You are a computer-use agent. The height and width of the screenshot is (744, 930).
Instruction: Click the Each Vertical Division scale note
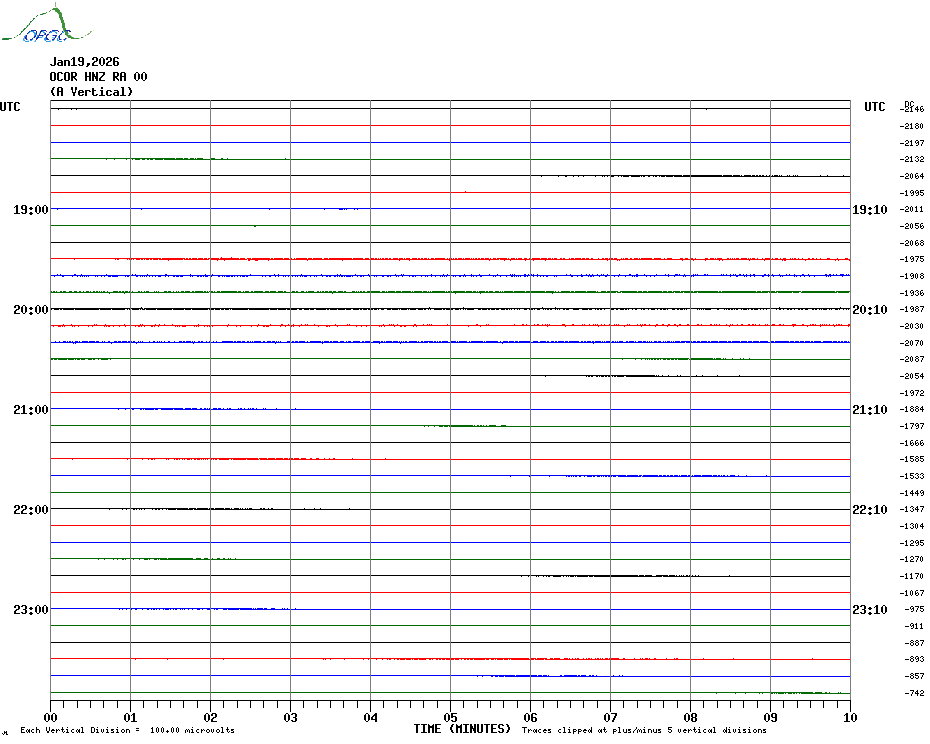(127, 730)
